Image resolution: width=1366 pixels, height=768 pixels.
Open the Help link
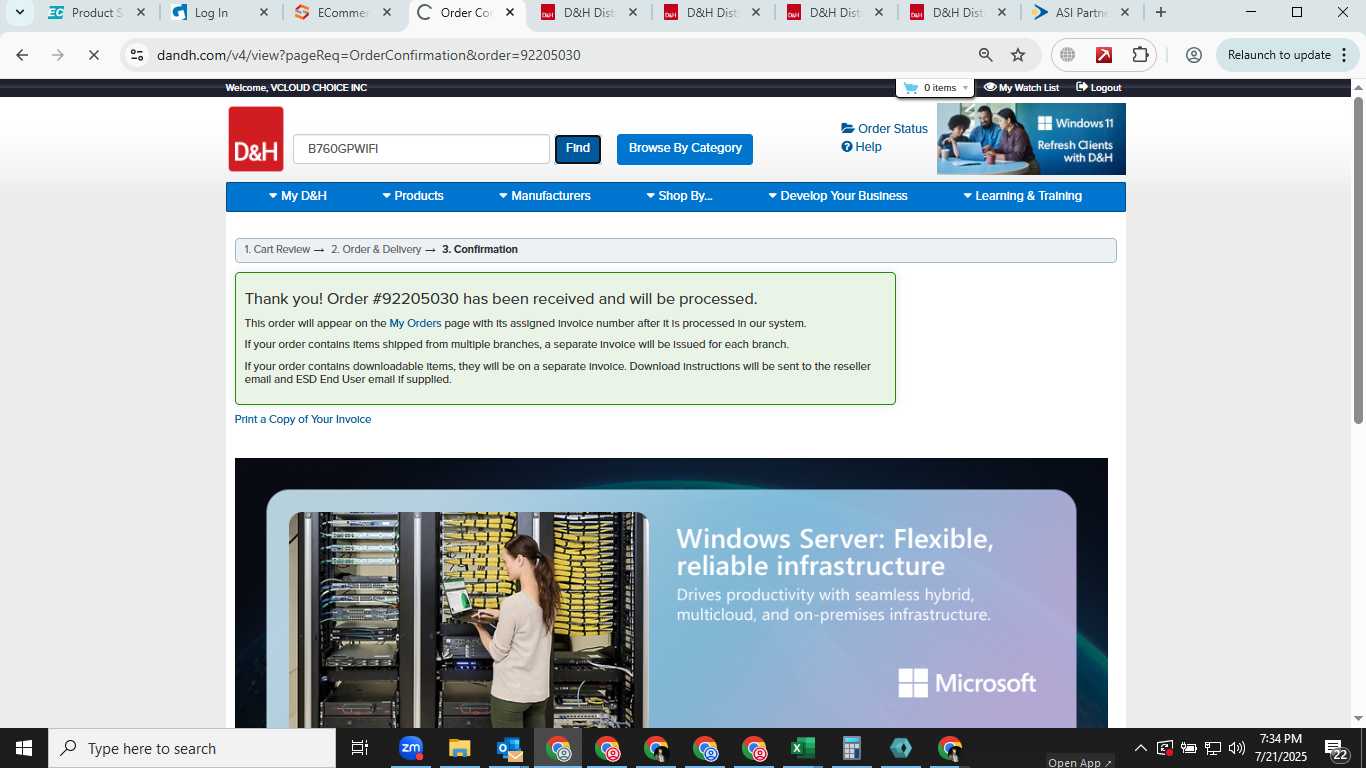[862, 147]
